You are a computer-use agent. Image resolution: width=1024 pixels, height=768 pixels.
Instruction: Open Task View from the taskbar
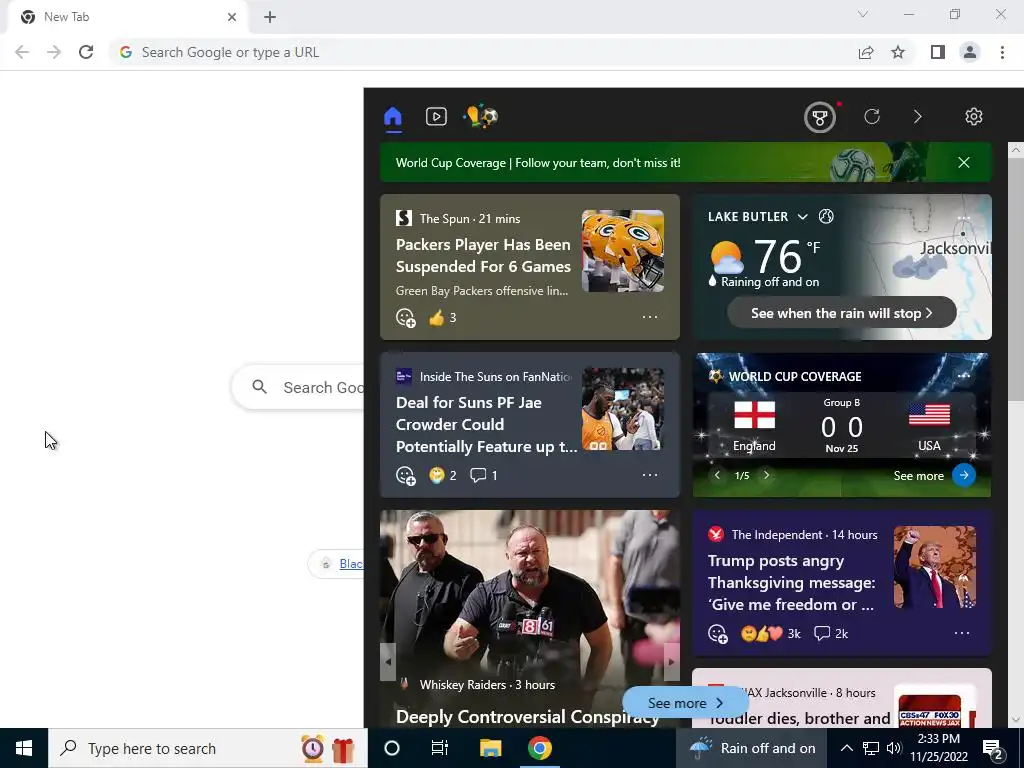click(x=440, y=748)
